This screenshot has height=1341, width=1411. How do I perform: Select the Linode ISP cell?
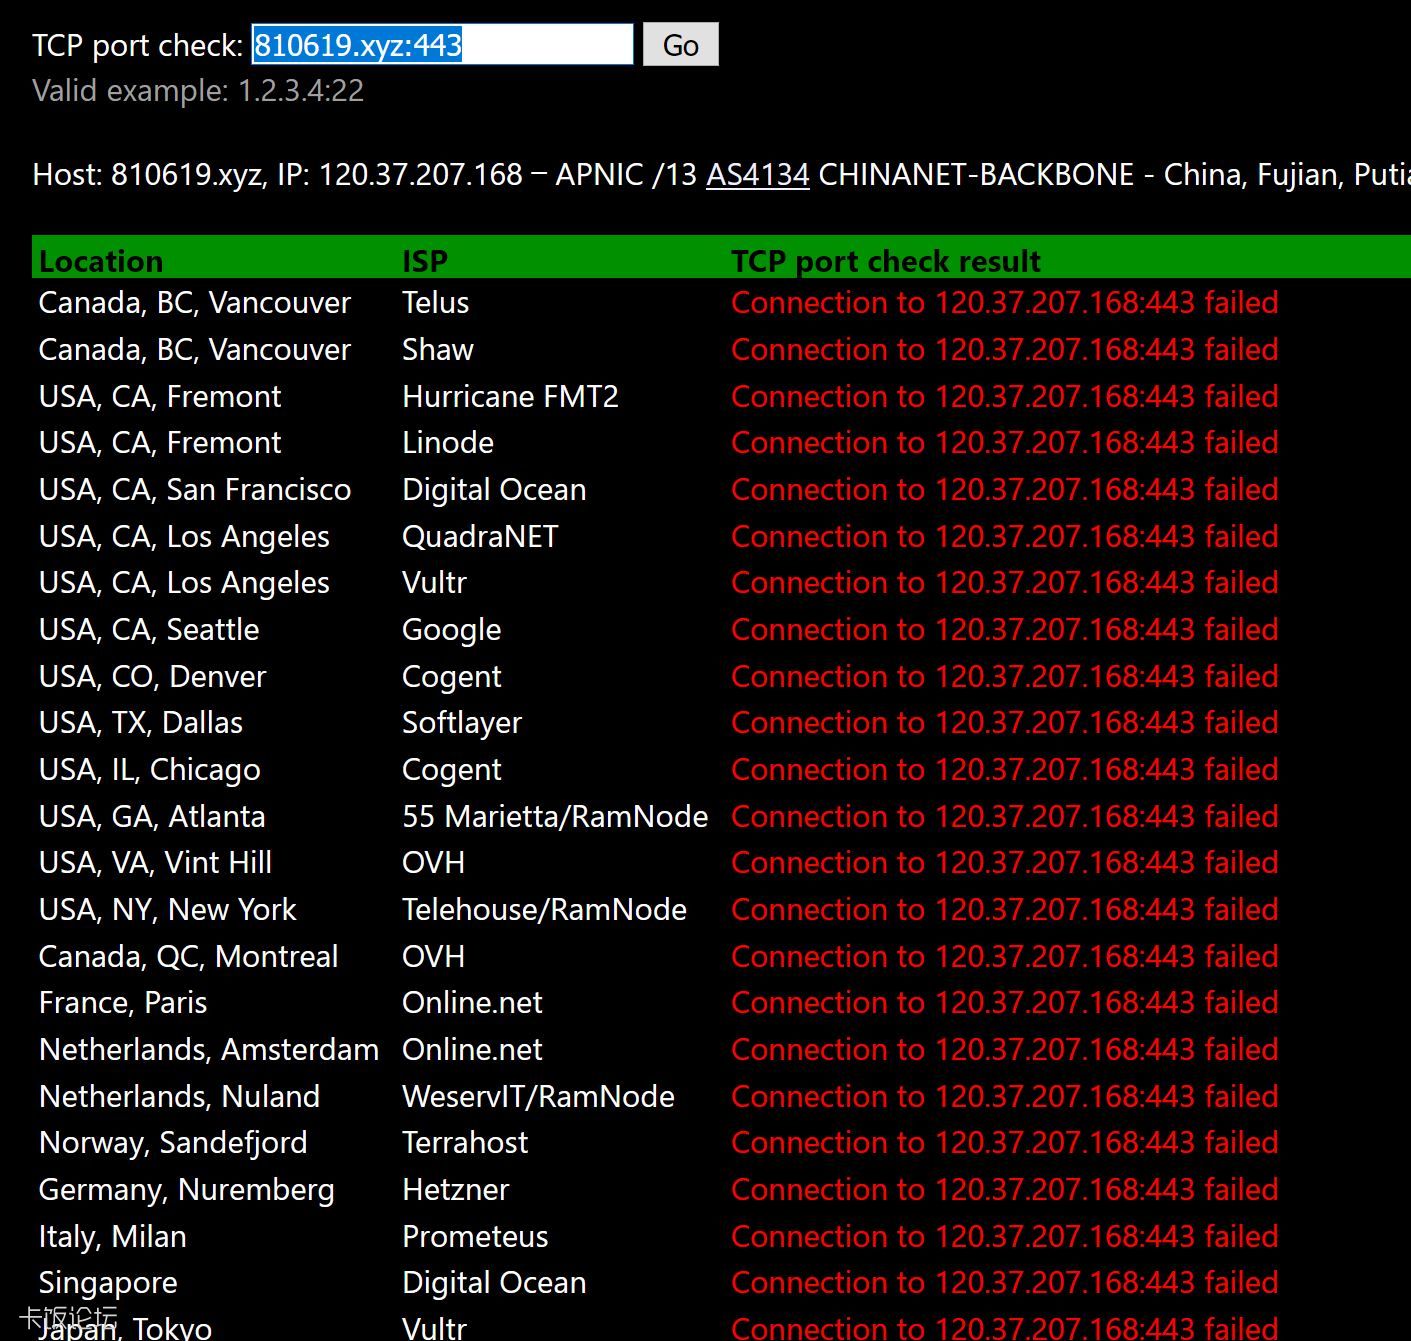tap(448, 443)
